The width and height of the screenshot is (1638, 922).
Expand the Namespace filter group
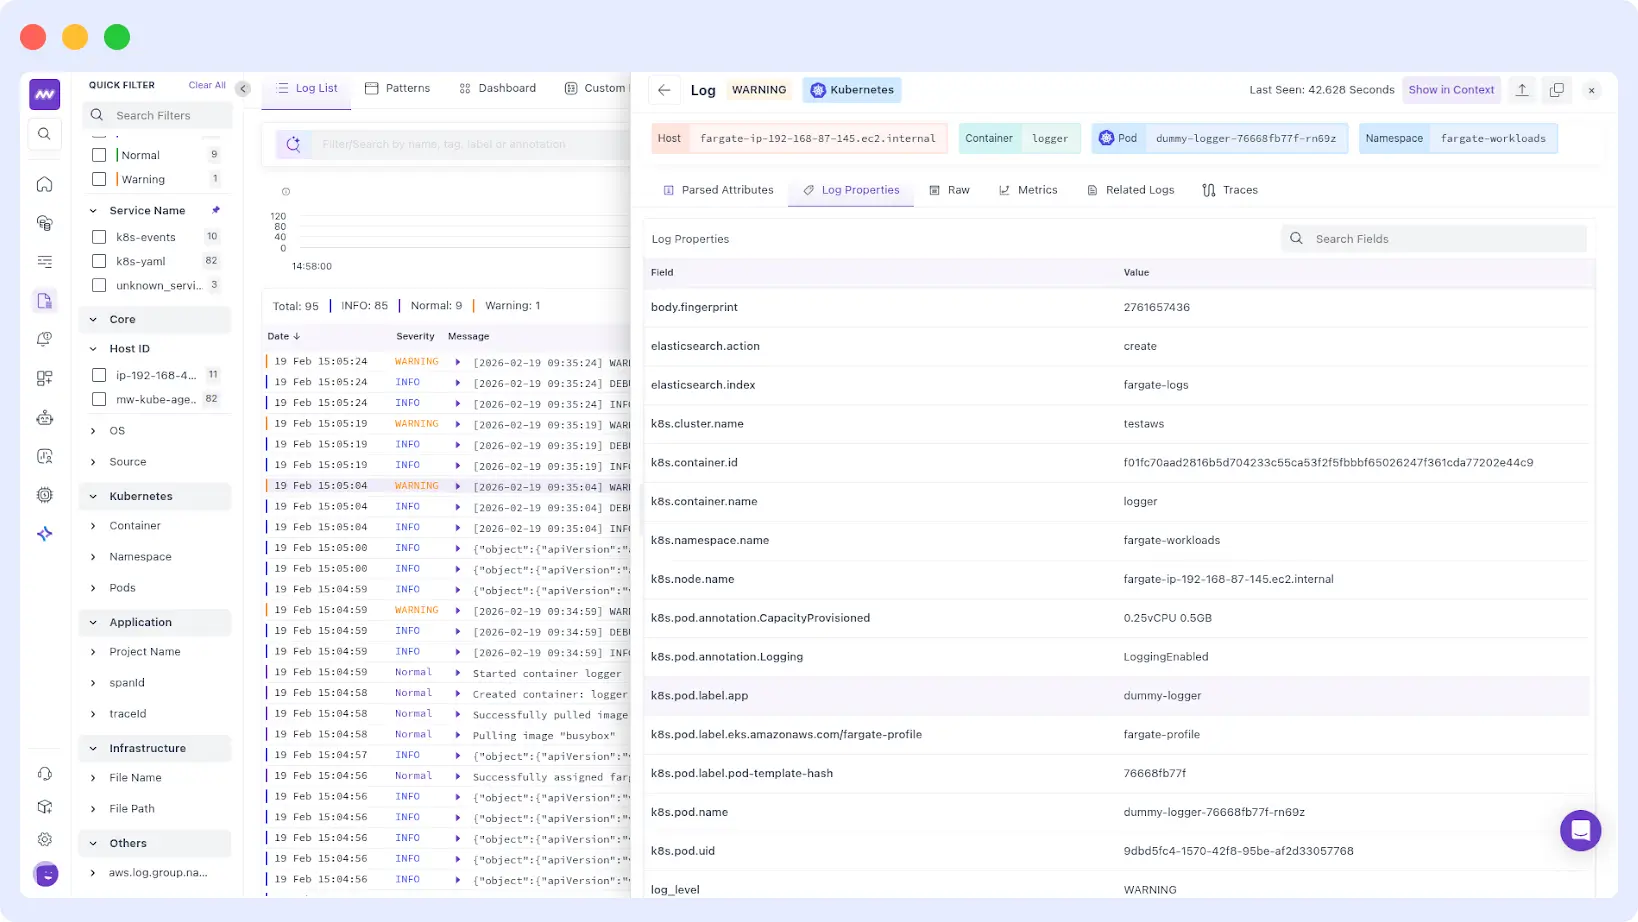[x=93, y=557]
